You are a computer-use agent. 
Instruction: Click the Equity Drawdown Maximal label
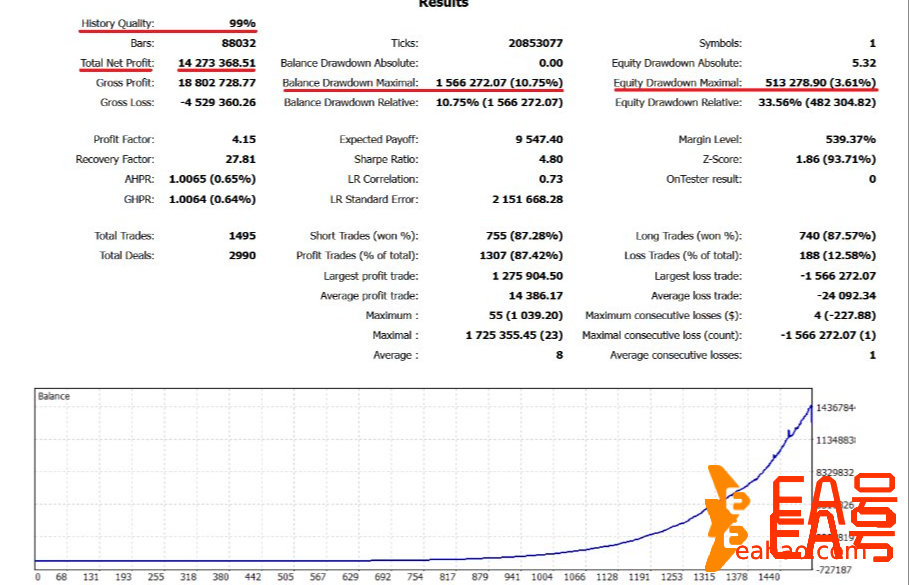pos(679,83)
